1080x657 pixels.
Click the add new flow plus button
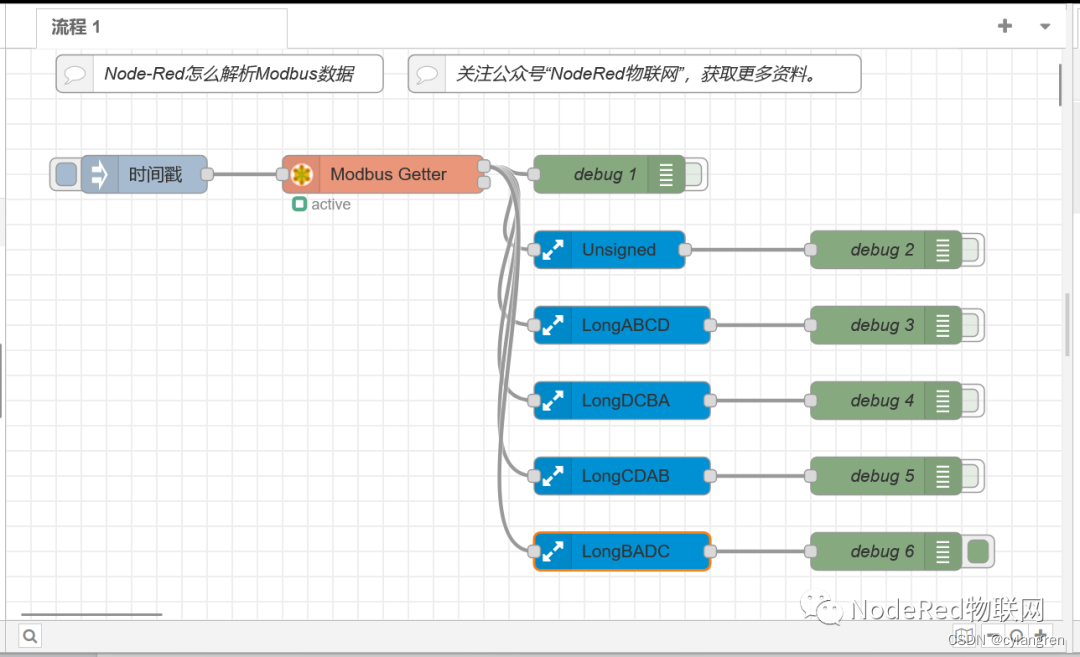1004,27
